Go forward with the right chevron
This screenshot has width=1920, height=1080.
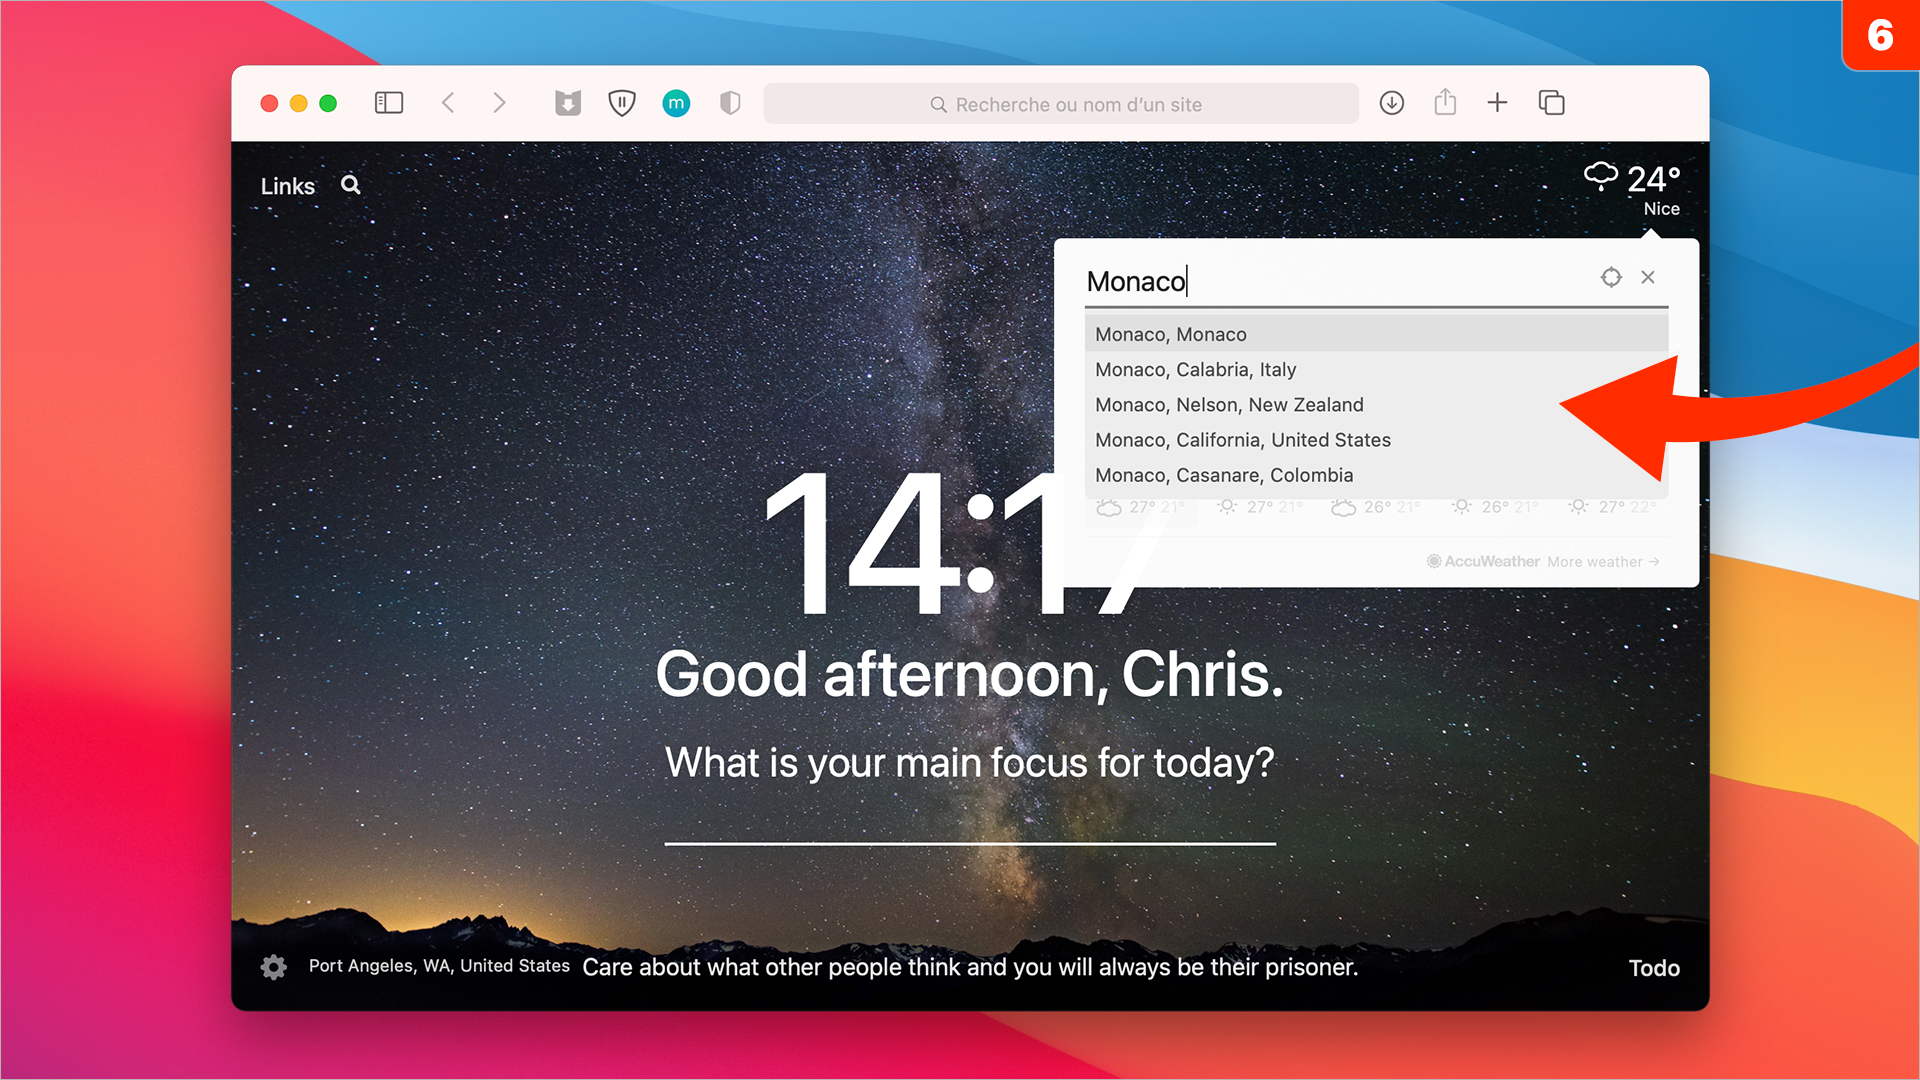point(499,103)
